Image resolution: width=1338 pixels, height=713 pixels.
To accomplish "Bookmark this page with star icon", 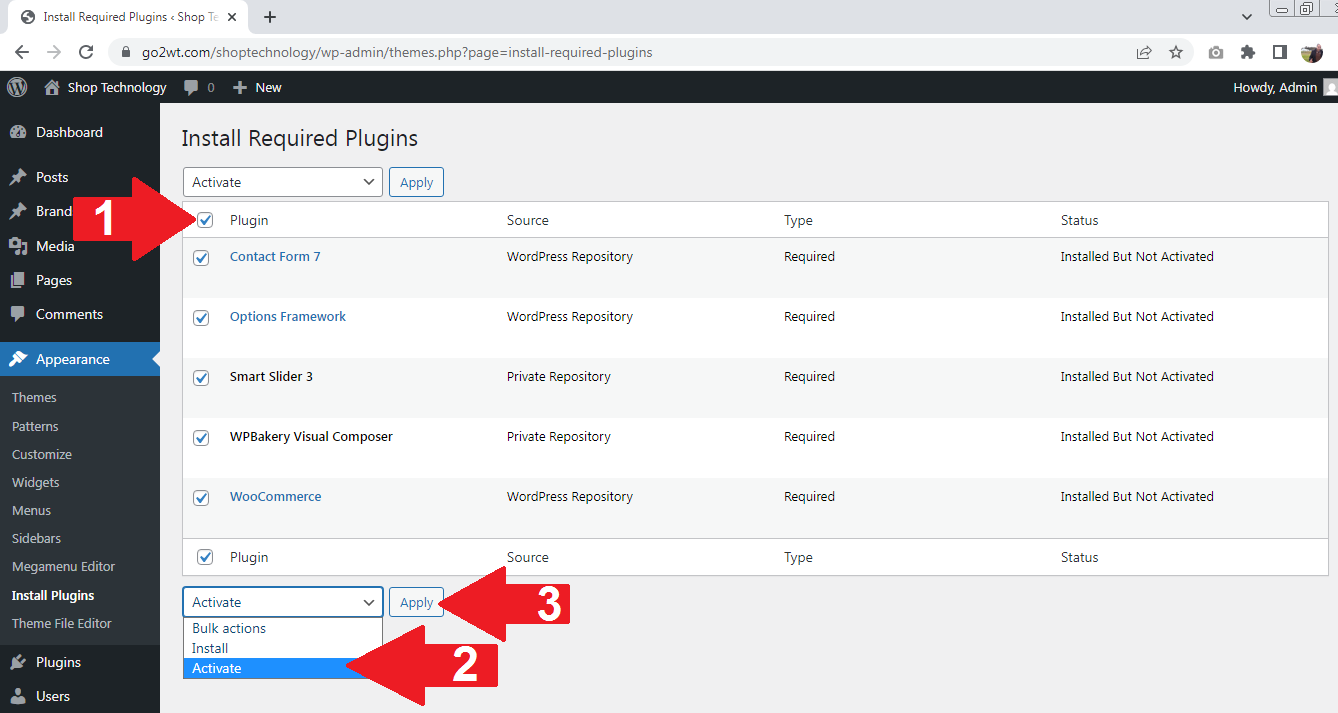I will coord(1176,52).
